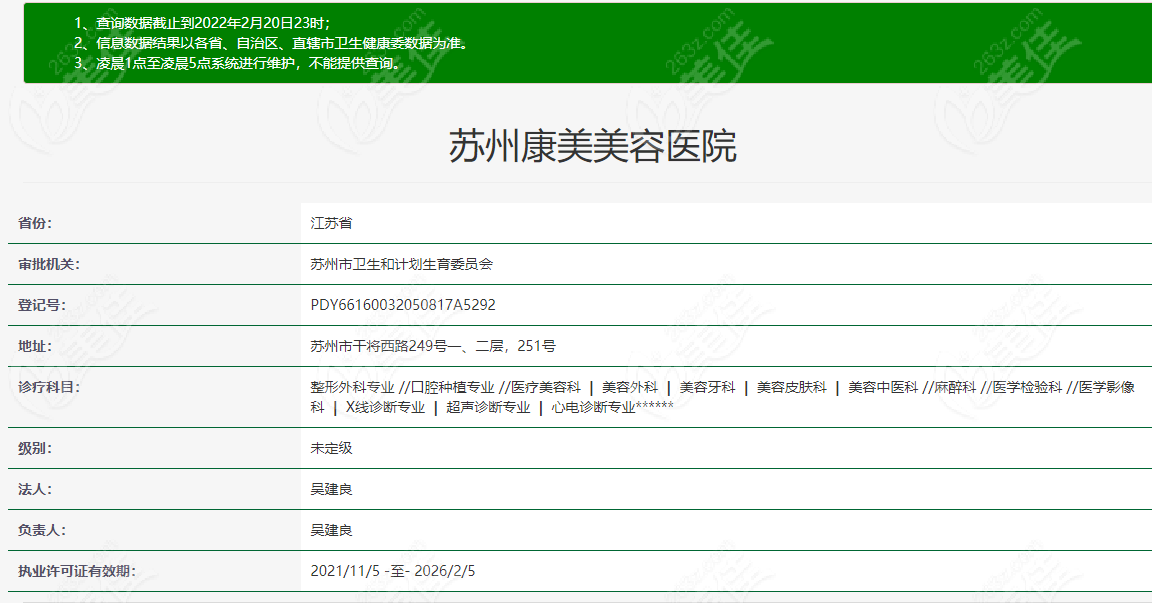Viewport: 1152px width, 603px height.
Task: Click the 苏州市卫生和计划生育委员会 value
Action: (402, 264)
